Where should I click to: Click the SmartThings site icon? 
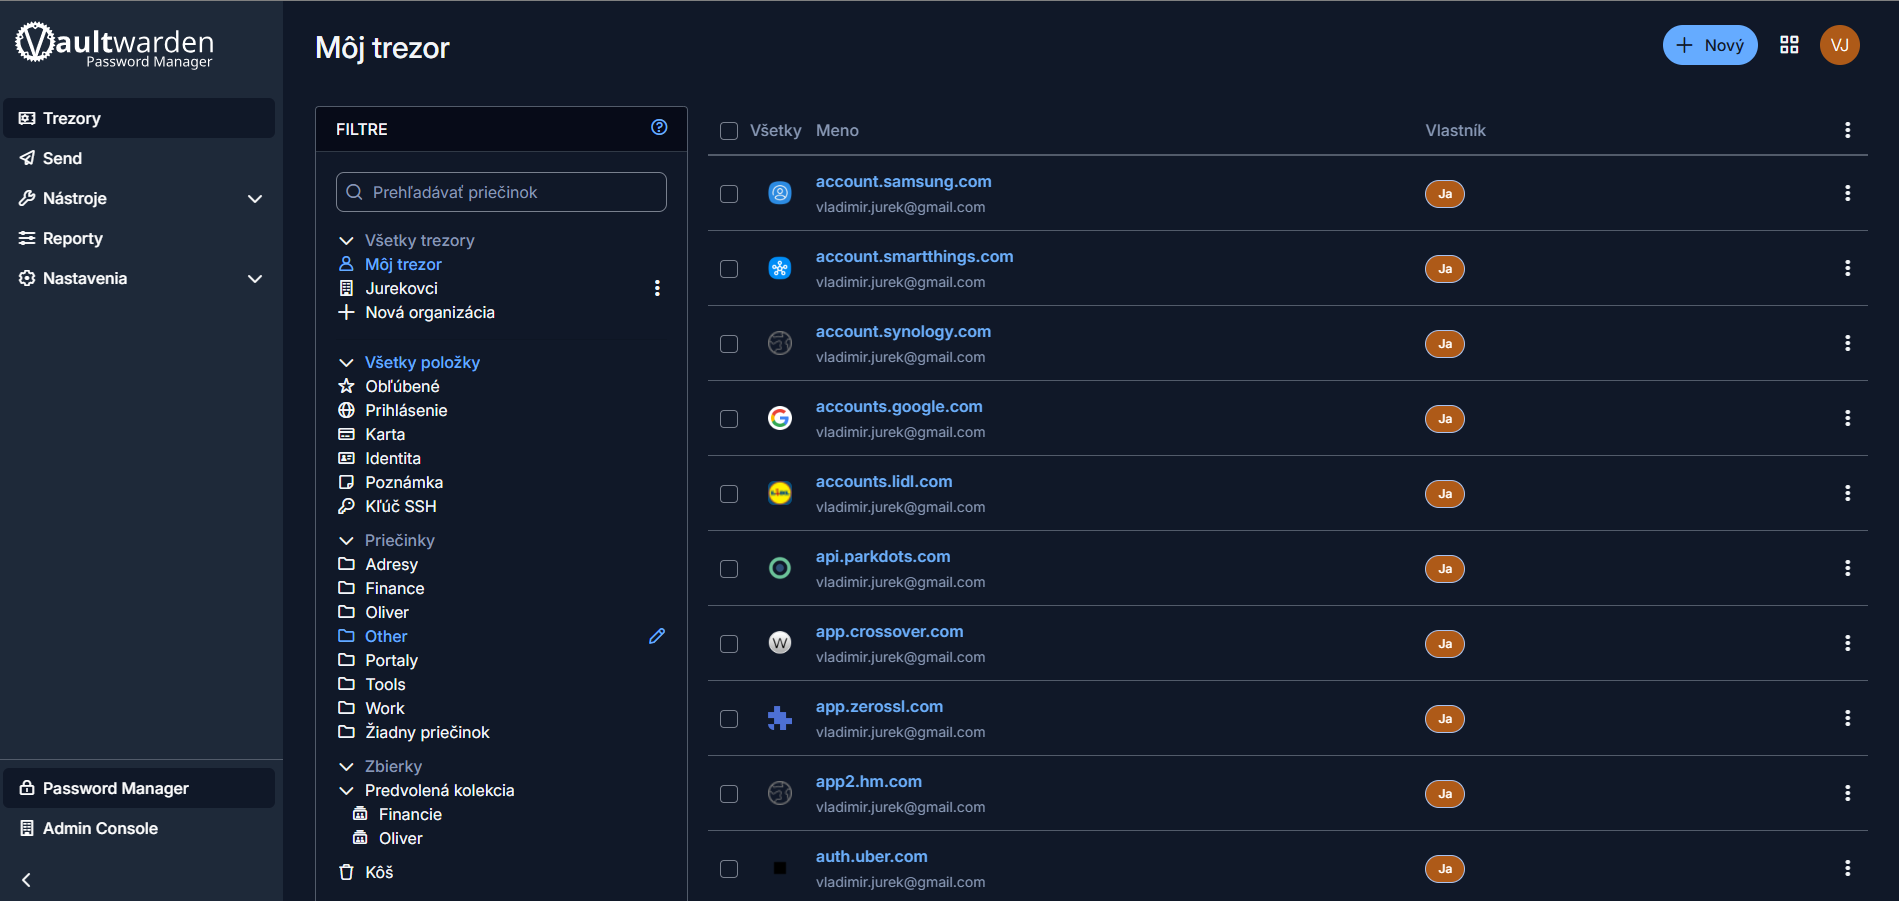click(x=780, y=268)
